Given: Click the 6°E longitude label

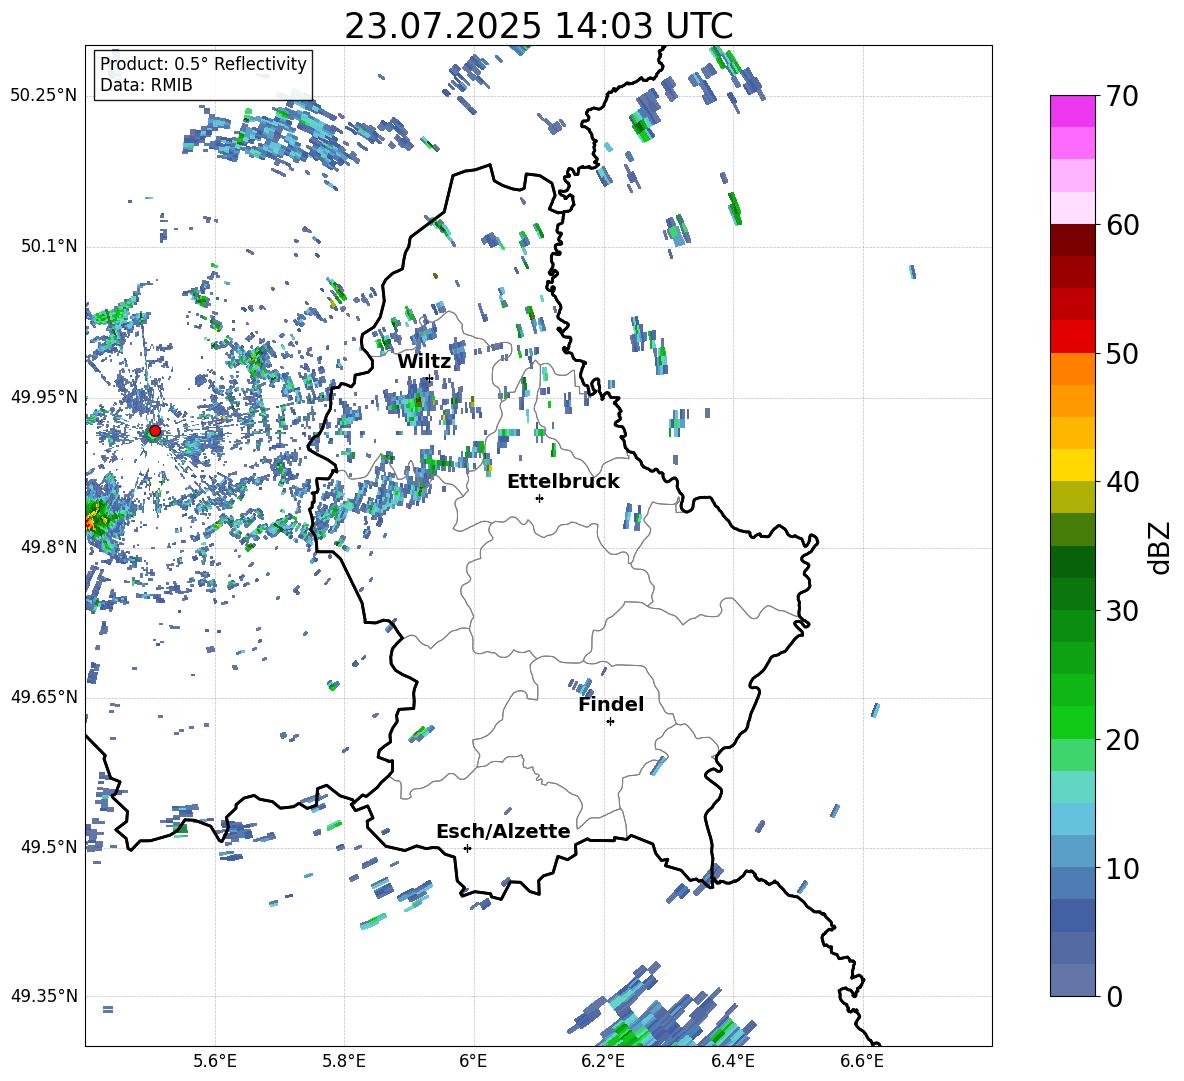Looking at the screenshot, I should point(473,1062).
